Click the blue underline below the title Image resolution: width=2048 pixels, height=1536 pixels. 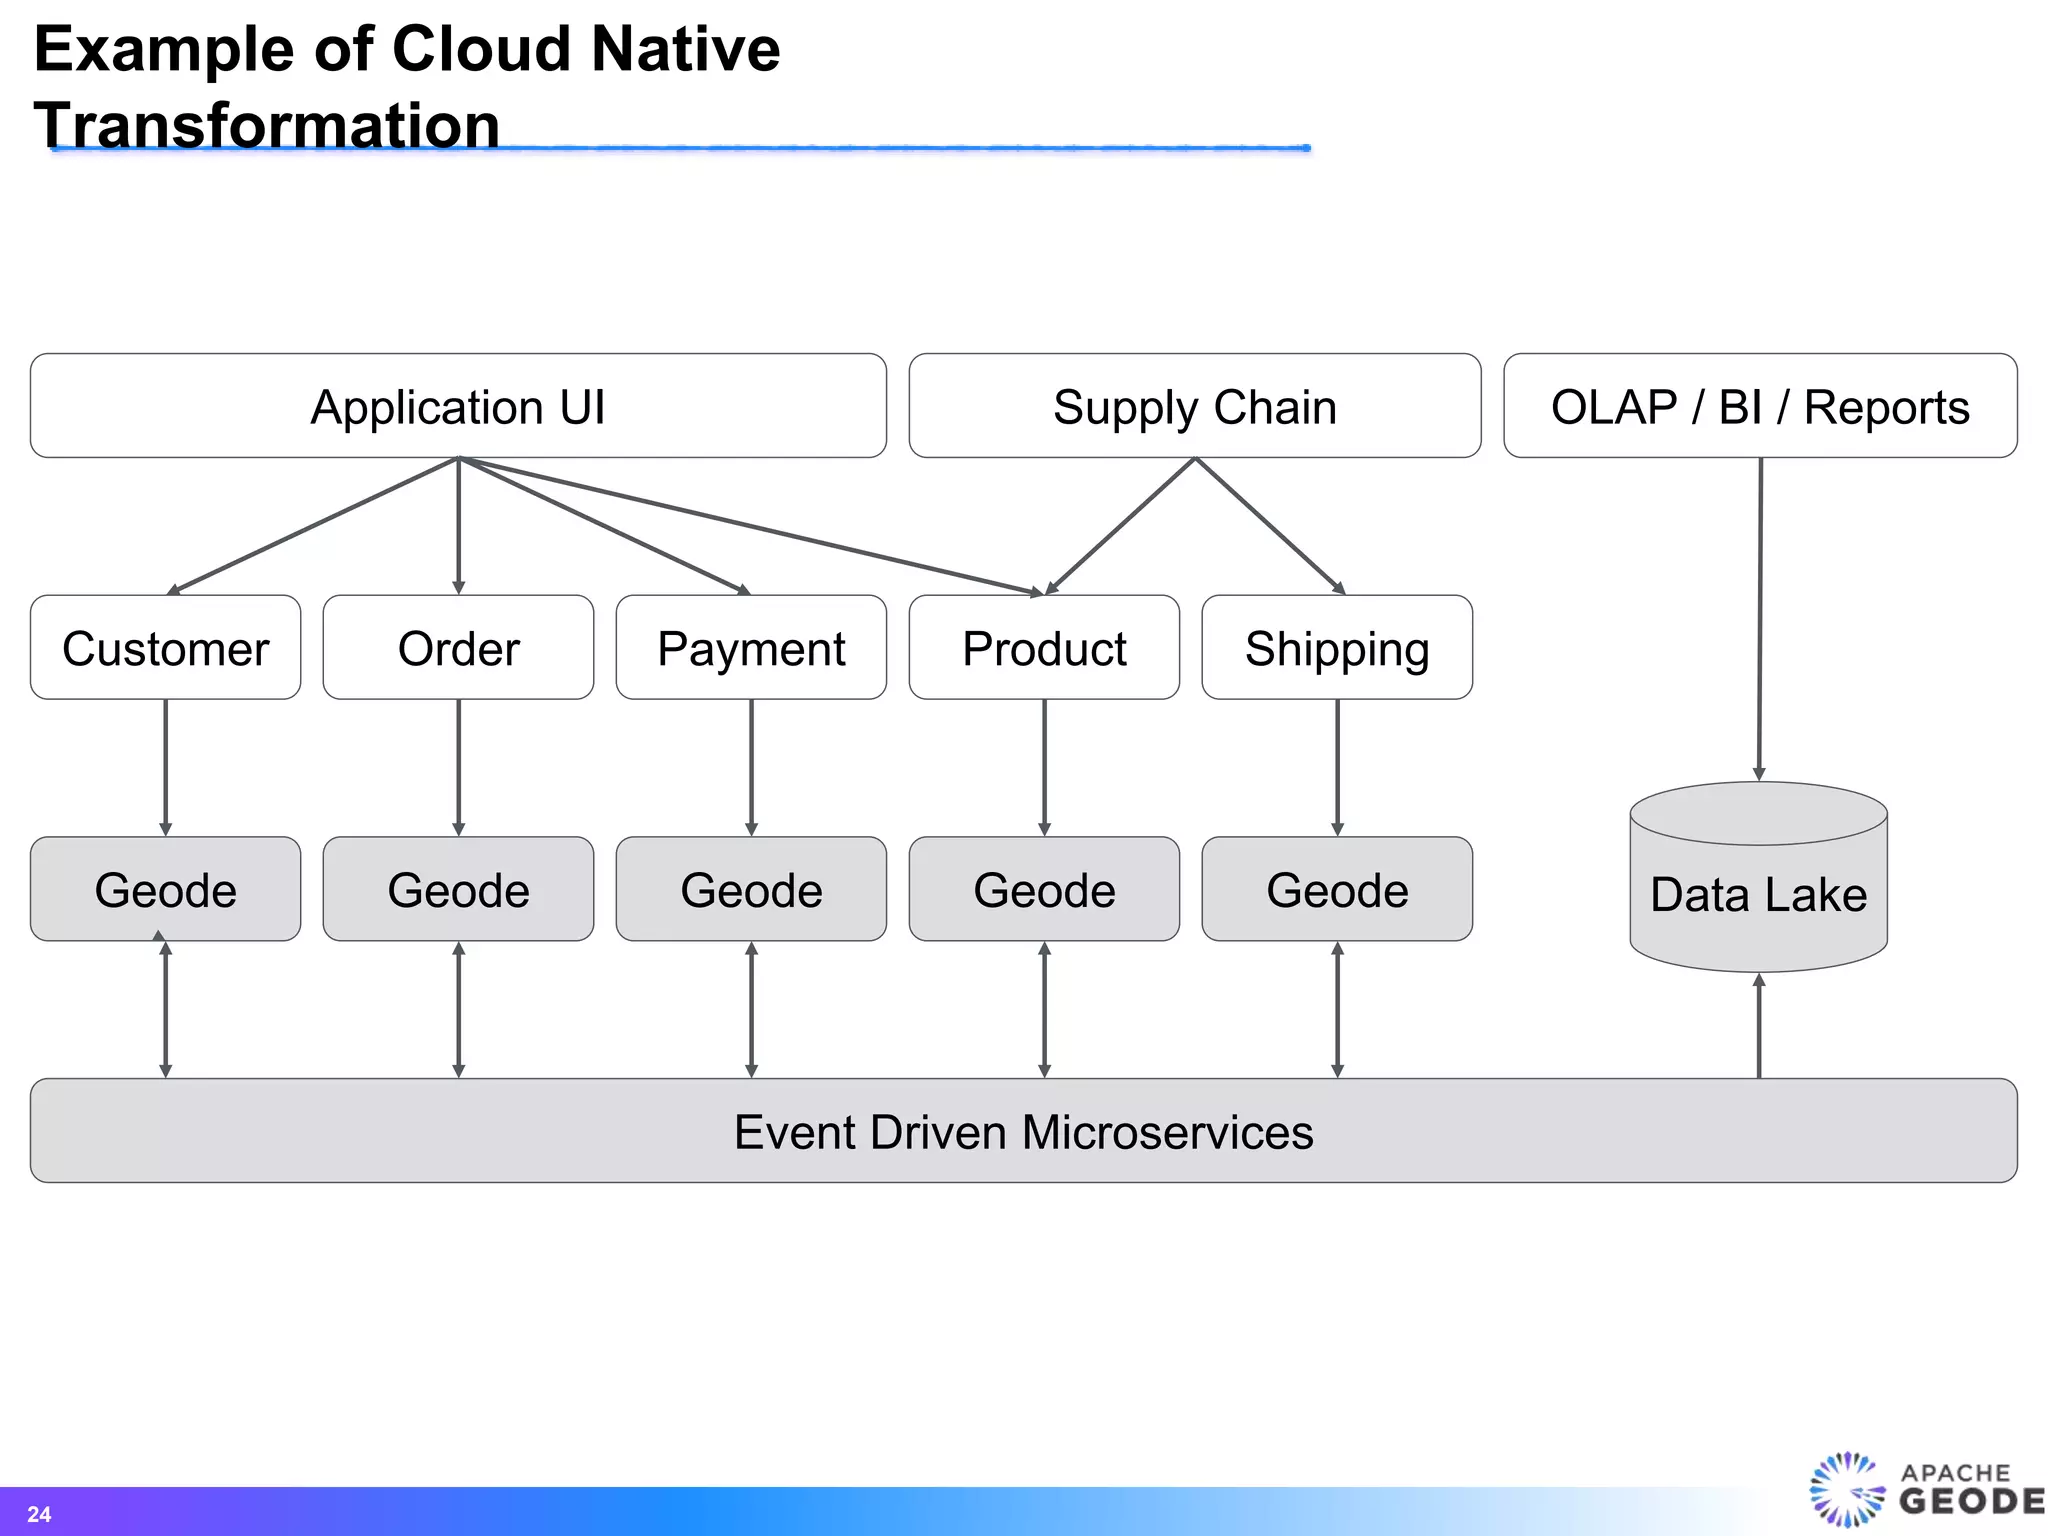click(x=900, y=148)
